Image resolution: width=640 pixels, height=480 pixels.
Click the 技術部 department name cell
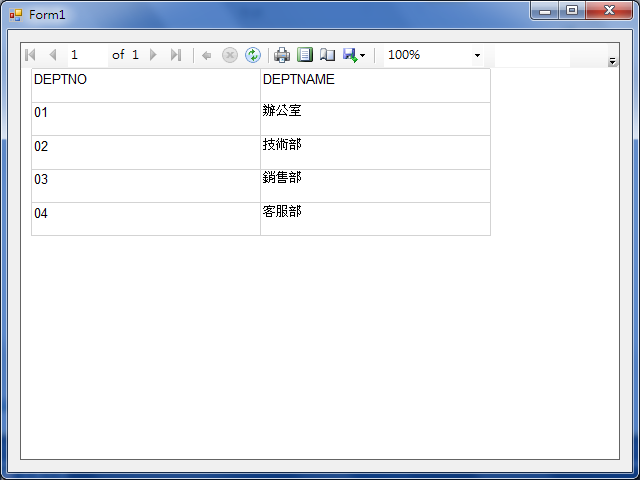376,152
